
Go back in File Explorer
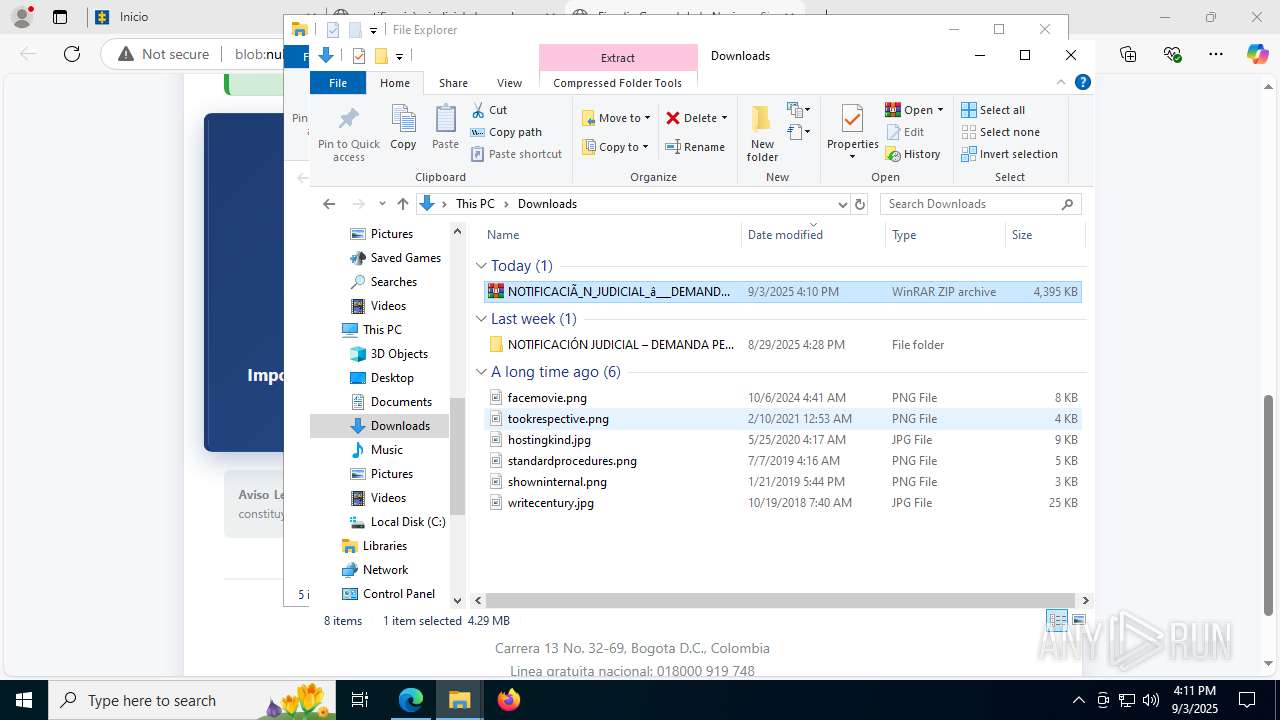(329, 204)
